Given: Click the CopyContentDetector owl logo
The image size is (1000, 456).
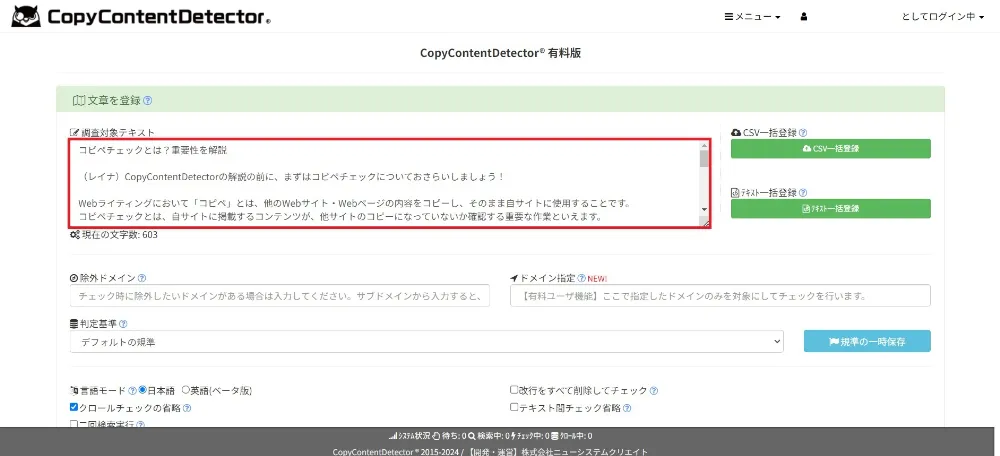Looking at the screenshot, I should click(26, 17).
